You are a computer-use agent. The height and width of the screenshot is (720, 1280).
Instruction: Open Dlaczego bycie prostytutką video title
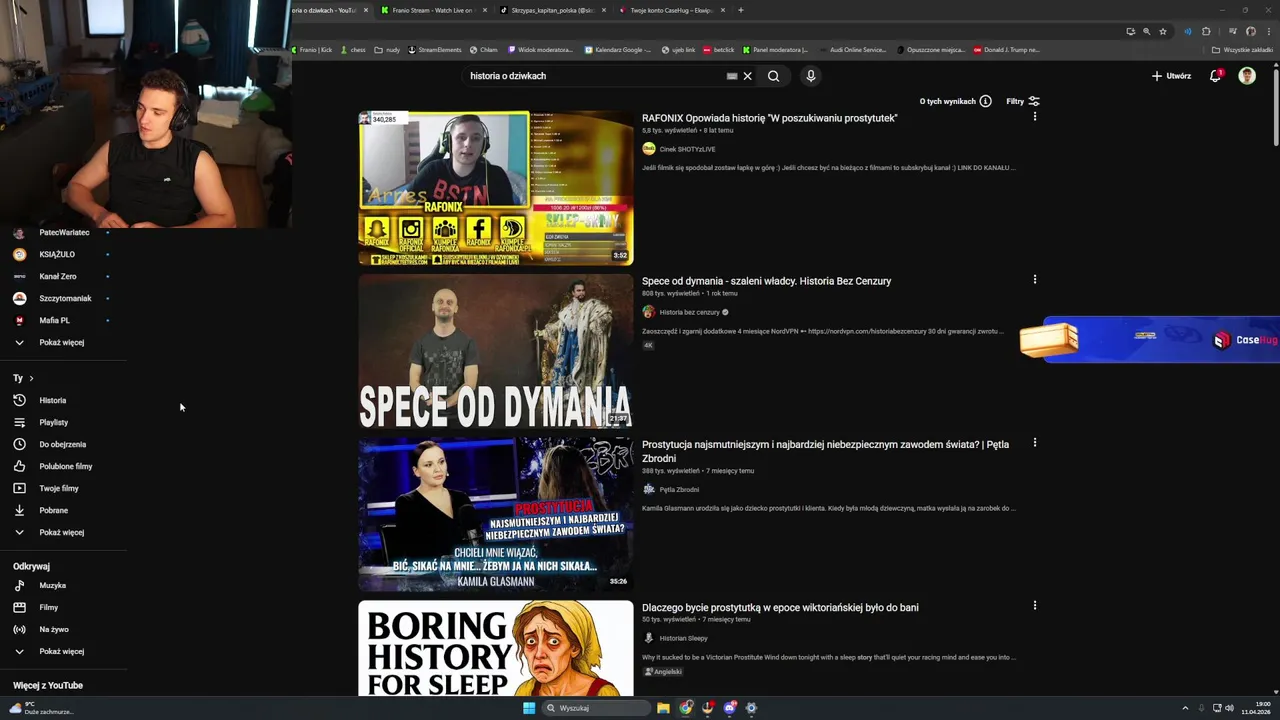(780, 607)
